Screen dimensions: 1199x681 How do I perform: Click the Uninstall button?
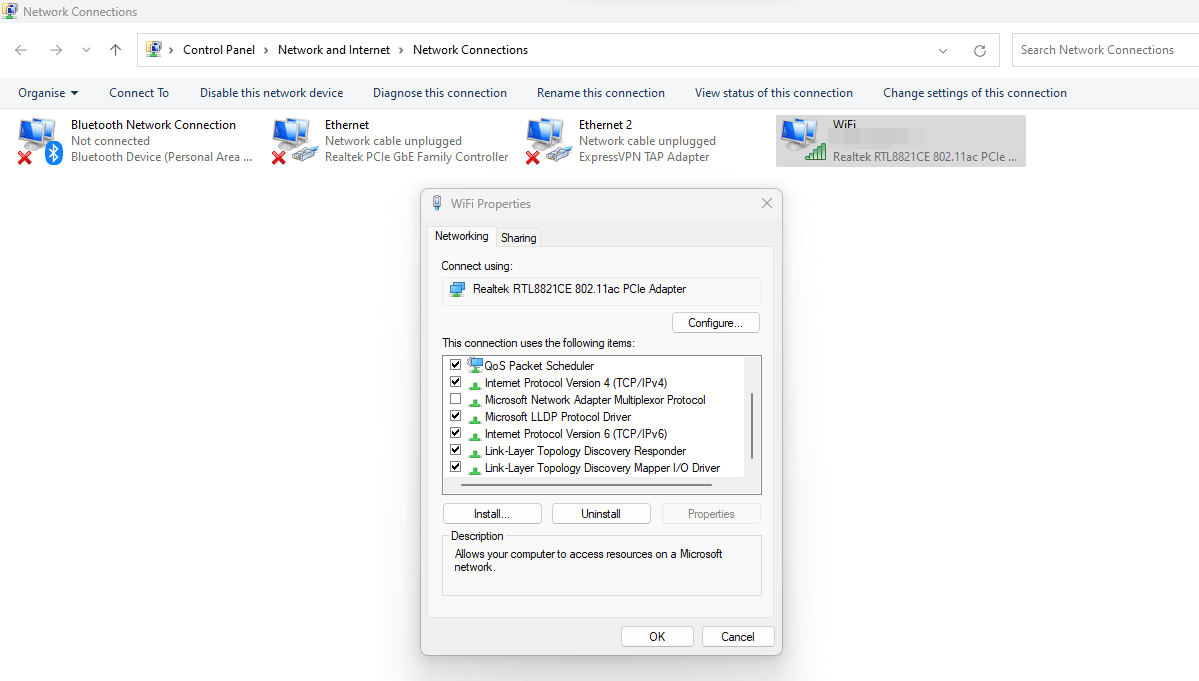(x=600, y=513)
